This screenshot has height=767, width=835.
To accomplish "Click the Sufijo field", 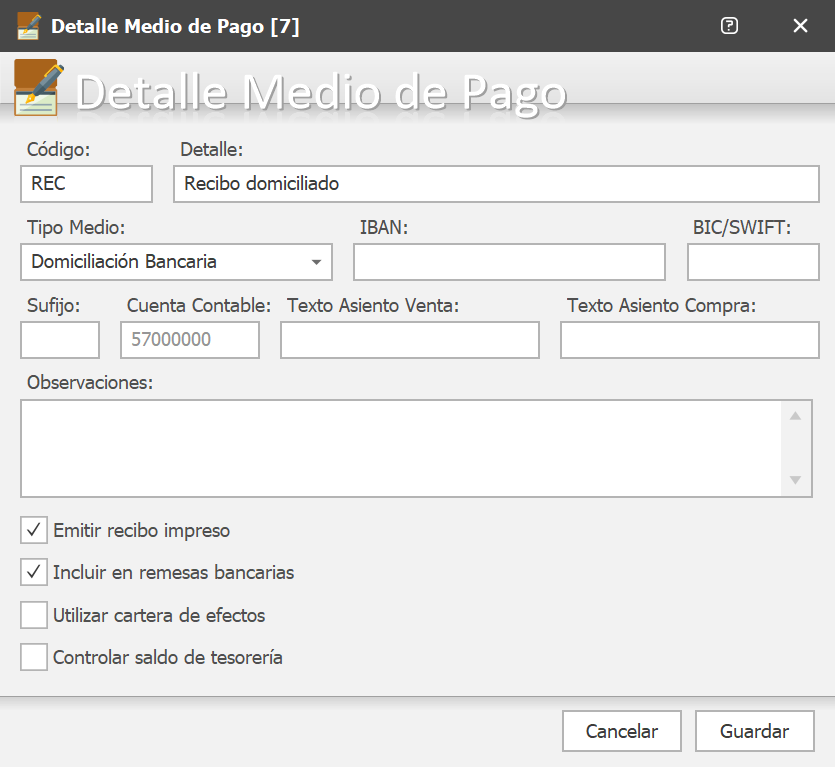I will coord(60,340).
